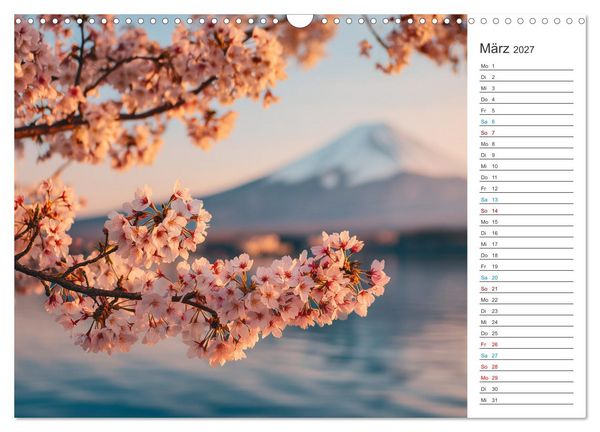This screenshot has width=600, height=432.
Task: Click the year '2027' in the heading
Action: coord(523,49)
